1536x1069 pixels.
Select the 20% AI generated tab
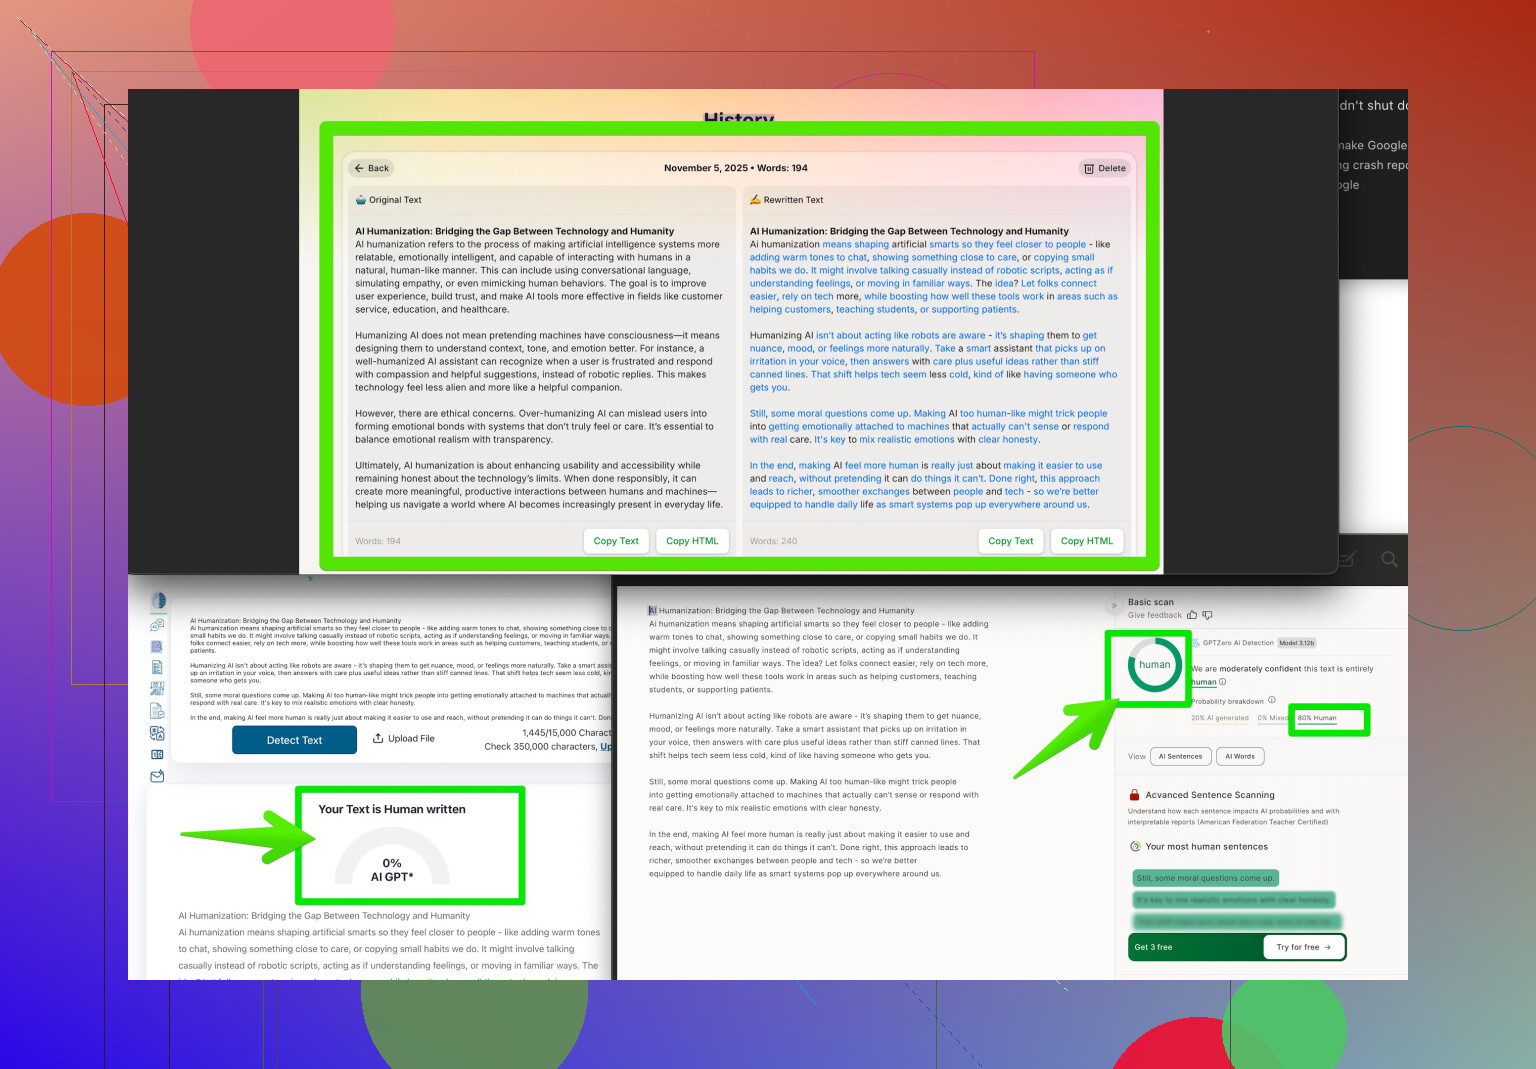(1219, 718)
